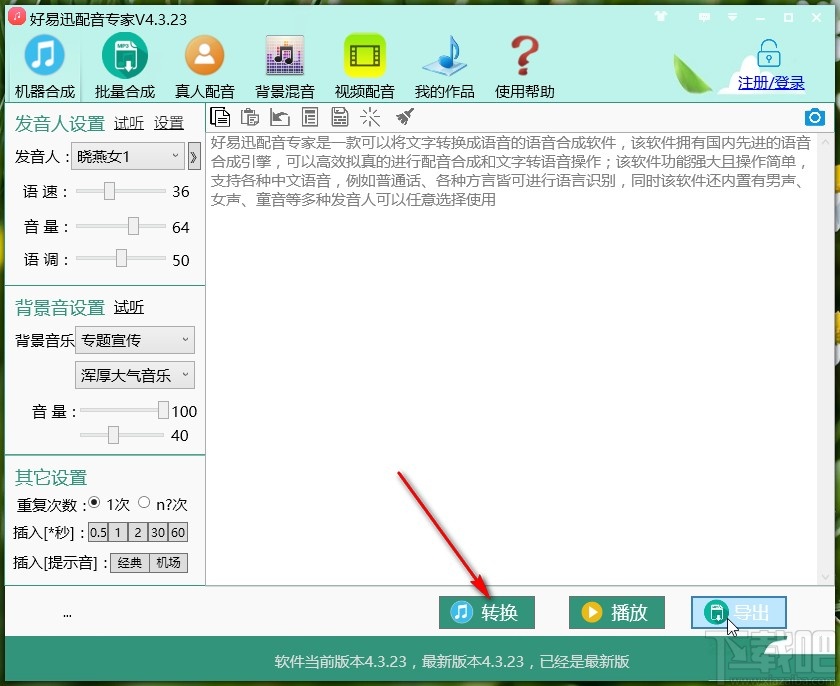The image size is (840, 686).
Task: Insert the 经典 prompt tone
Action: pyautogui.click(x=130, y=563)
